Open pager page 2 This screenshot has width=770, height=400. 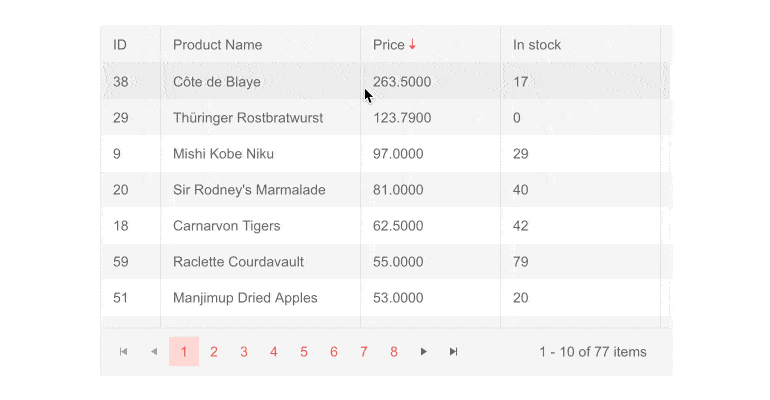point(214,351)
